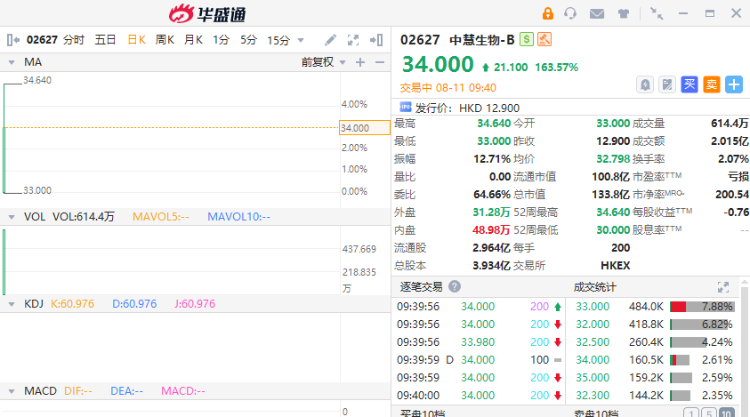Click the MAVOL5 indicator label
Viewport: 750px width, 417px height.
[x=161, y=217]
